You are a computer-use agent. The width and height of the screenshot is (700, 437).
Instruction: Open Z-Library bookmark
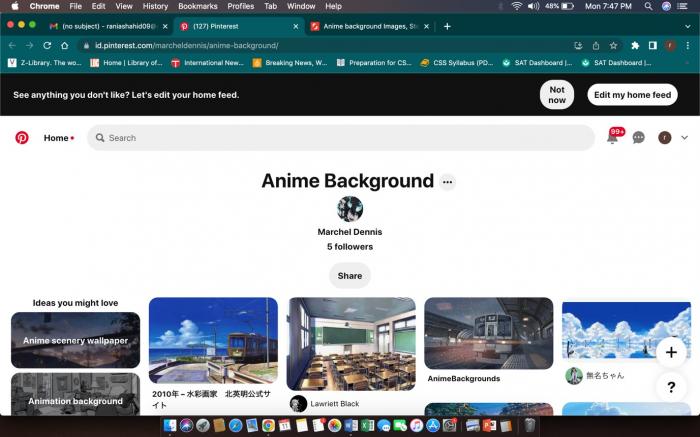pyautogui.click(x=45, y=63)
